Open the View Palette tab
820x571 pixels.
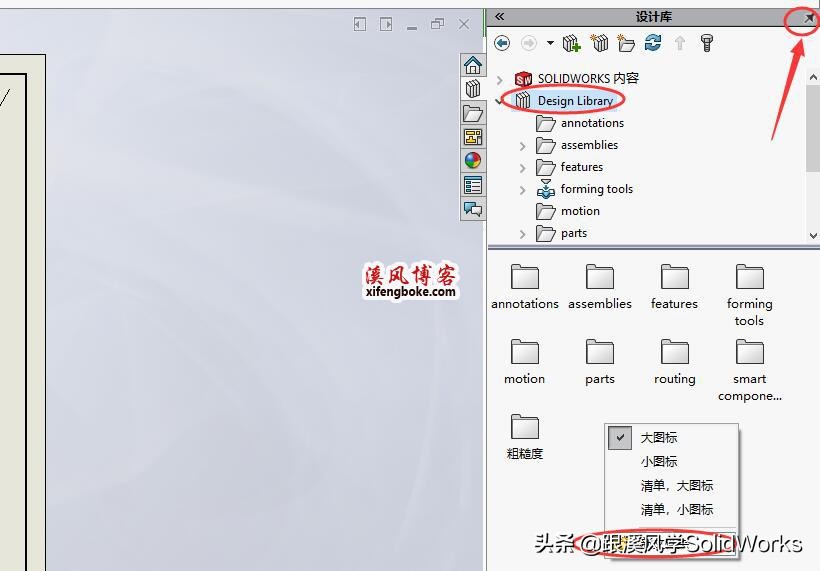pyautogui.click(x=473, y=137)
